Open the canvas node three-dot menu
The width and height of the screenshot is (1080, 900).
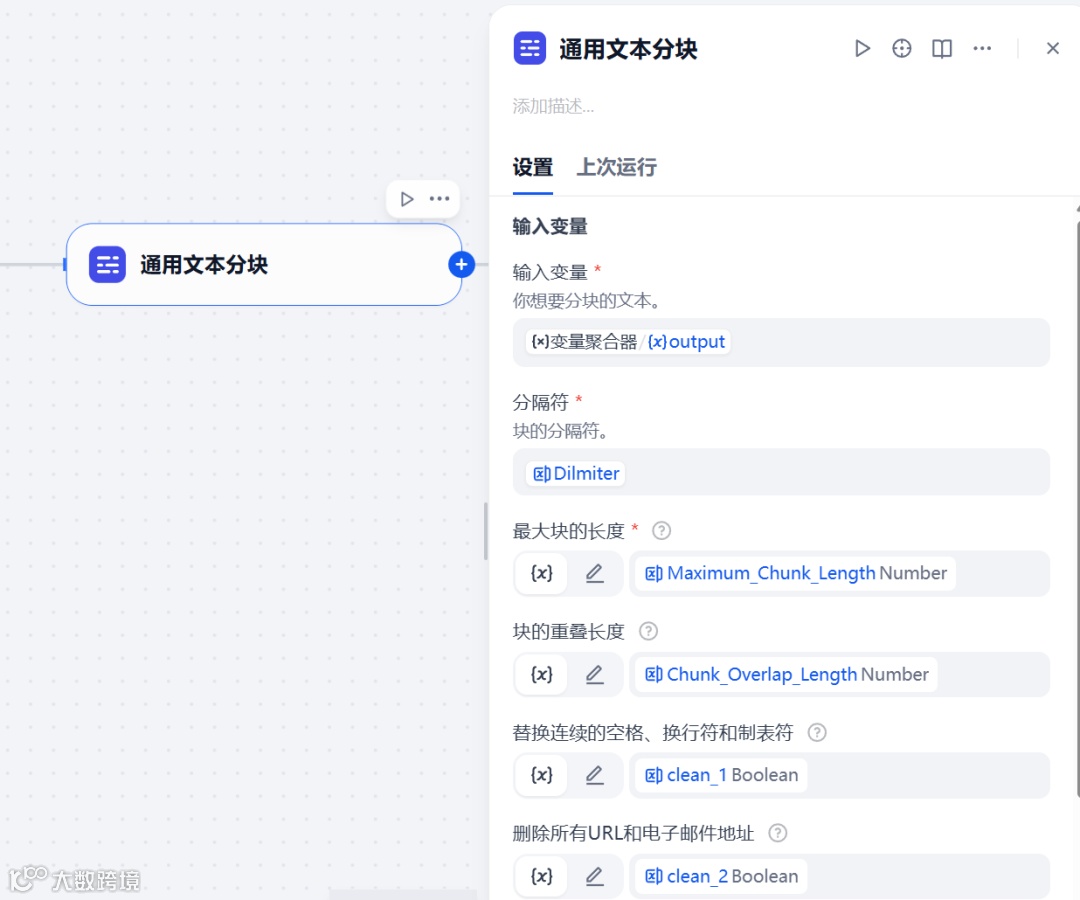(x=439, y=199)
